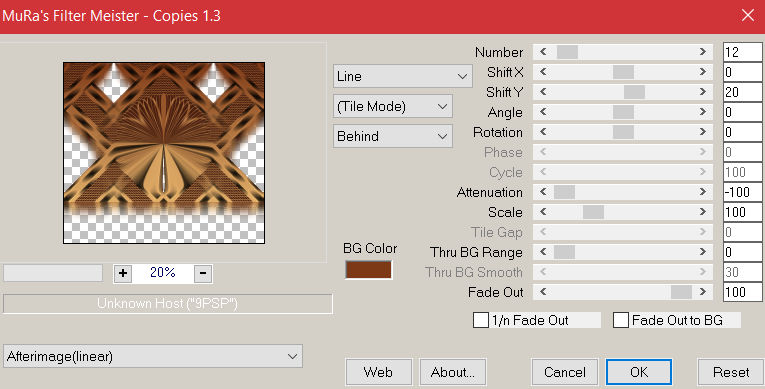Click the filter preview thumbnail
Screen dimensions: 765x389
coord(164,153)
